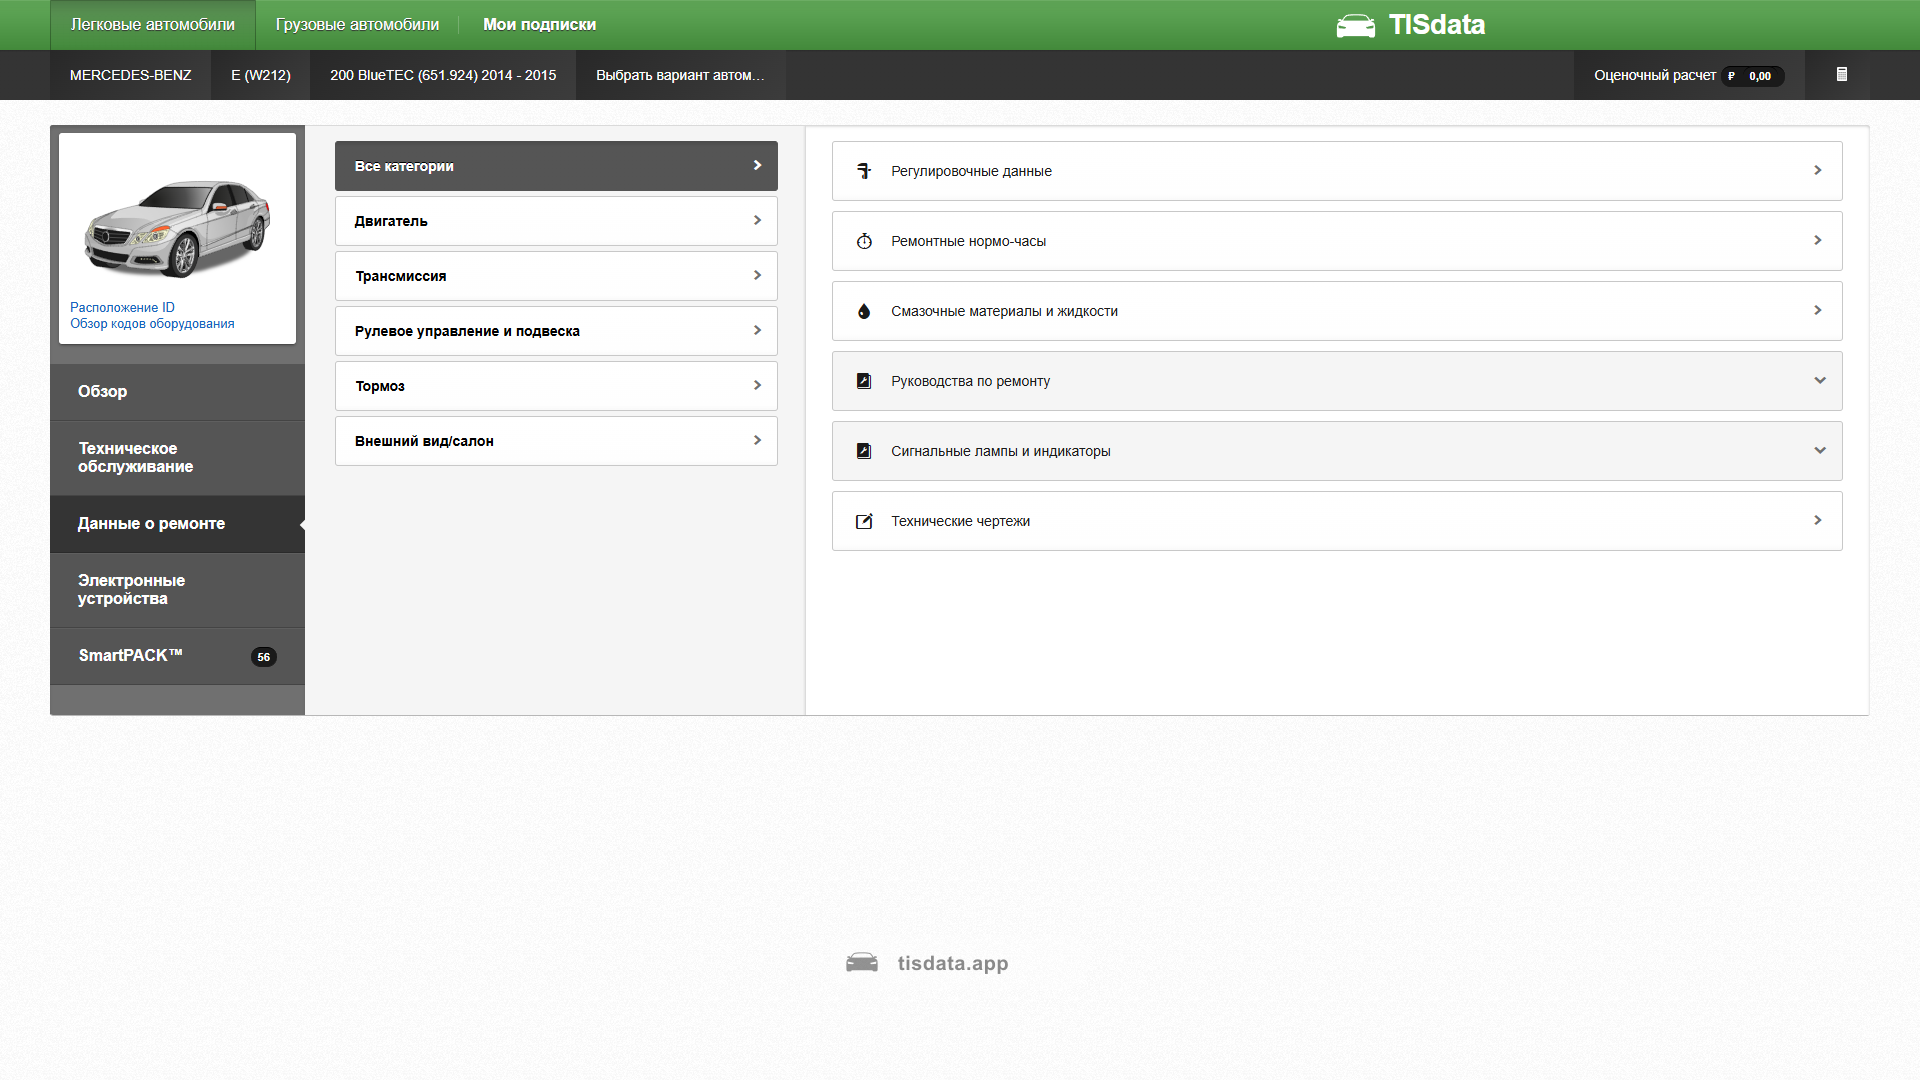Click the Сигнальные лампы и индикаторы document icon
The image size is (1920, 1080).
coord(864,451)
